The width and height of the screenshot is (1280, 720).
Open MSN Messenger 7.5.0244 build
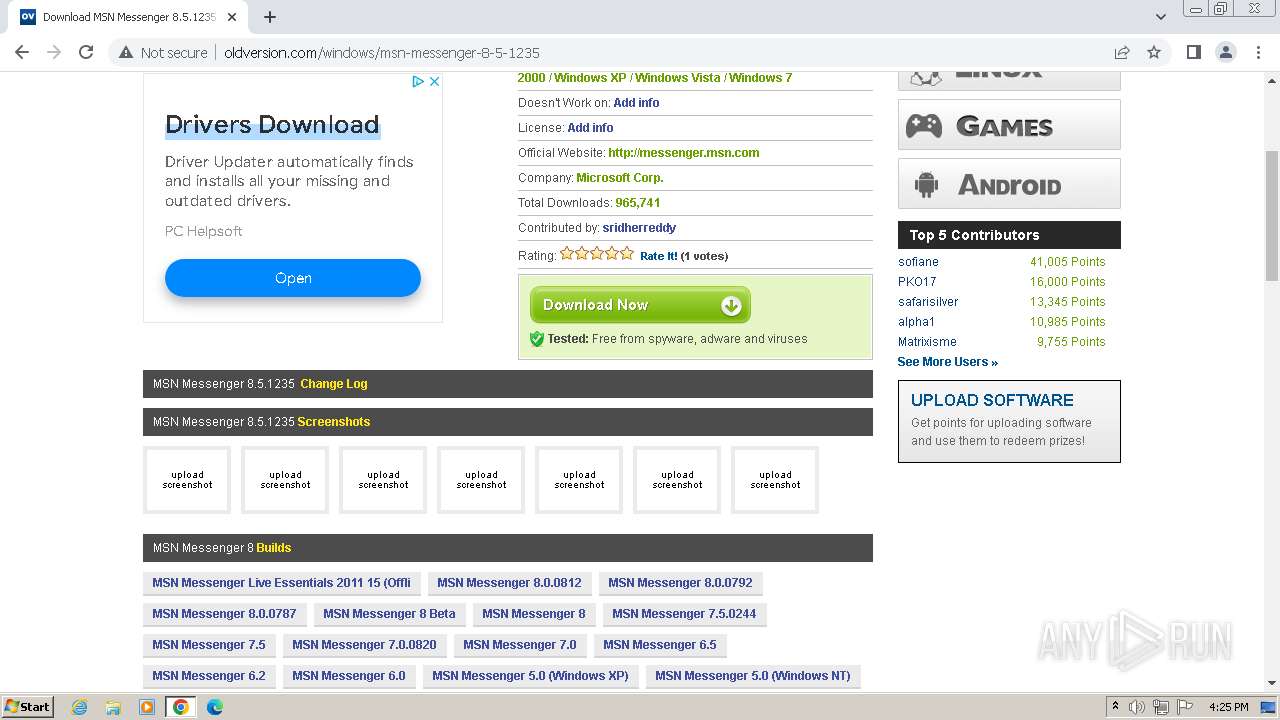(x=684, y=614)
